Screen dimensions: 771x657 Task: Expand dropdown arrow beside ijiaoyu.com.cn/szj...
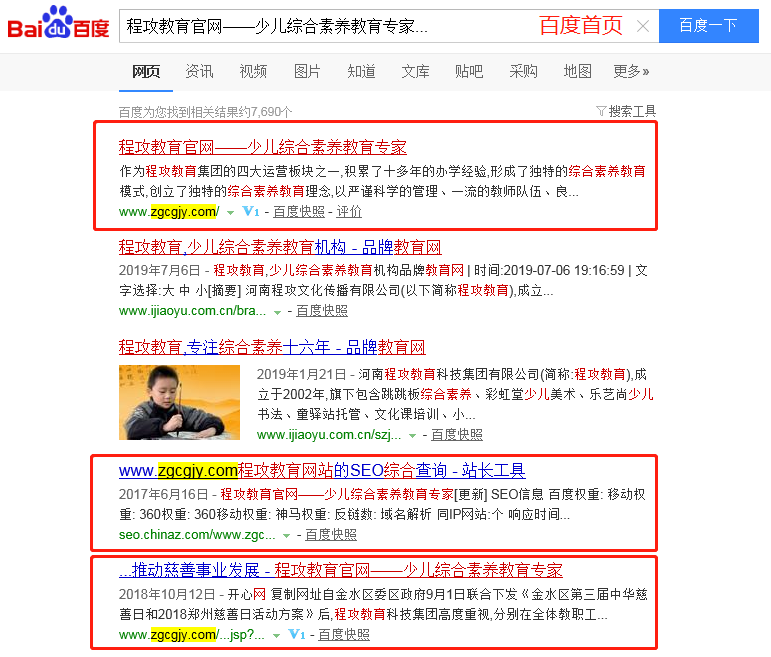pyautogui.click(x=413, y=436)
